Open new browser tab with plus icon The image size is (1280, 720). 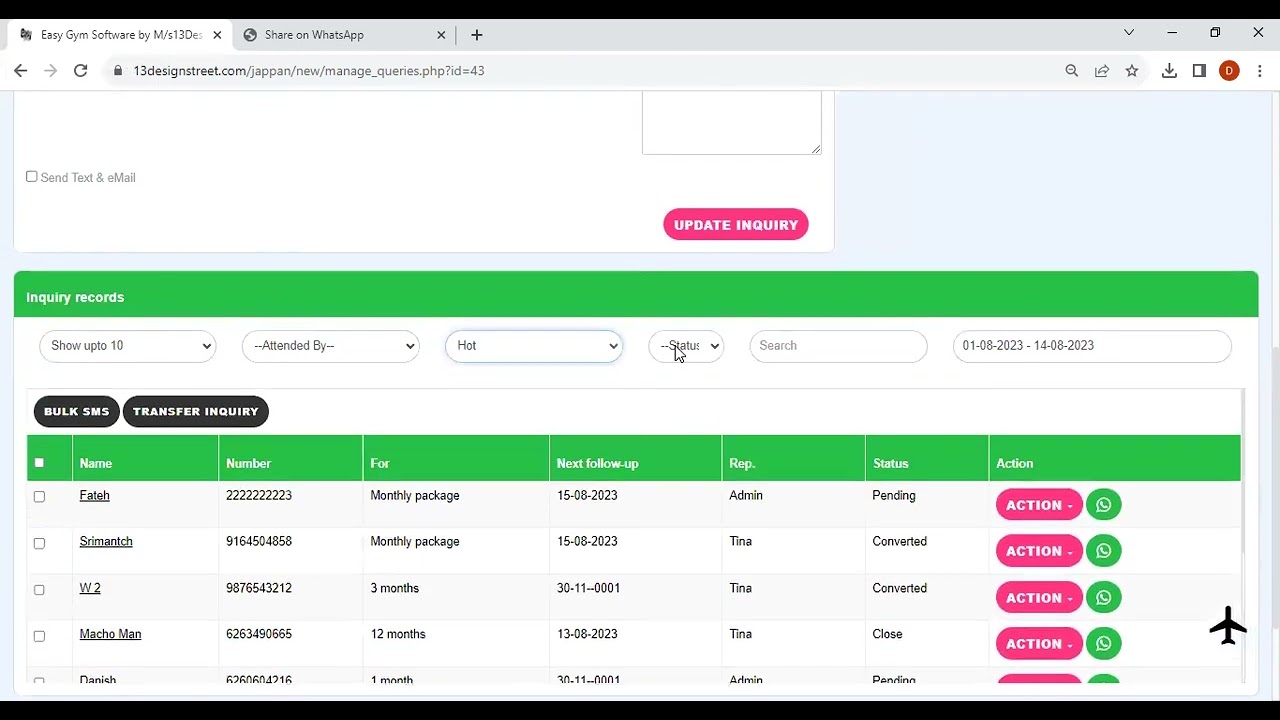coord(477,35)
